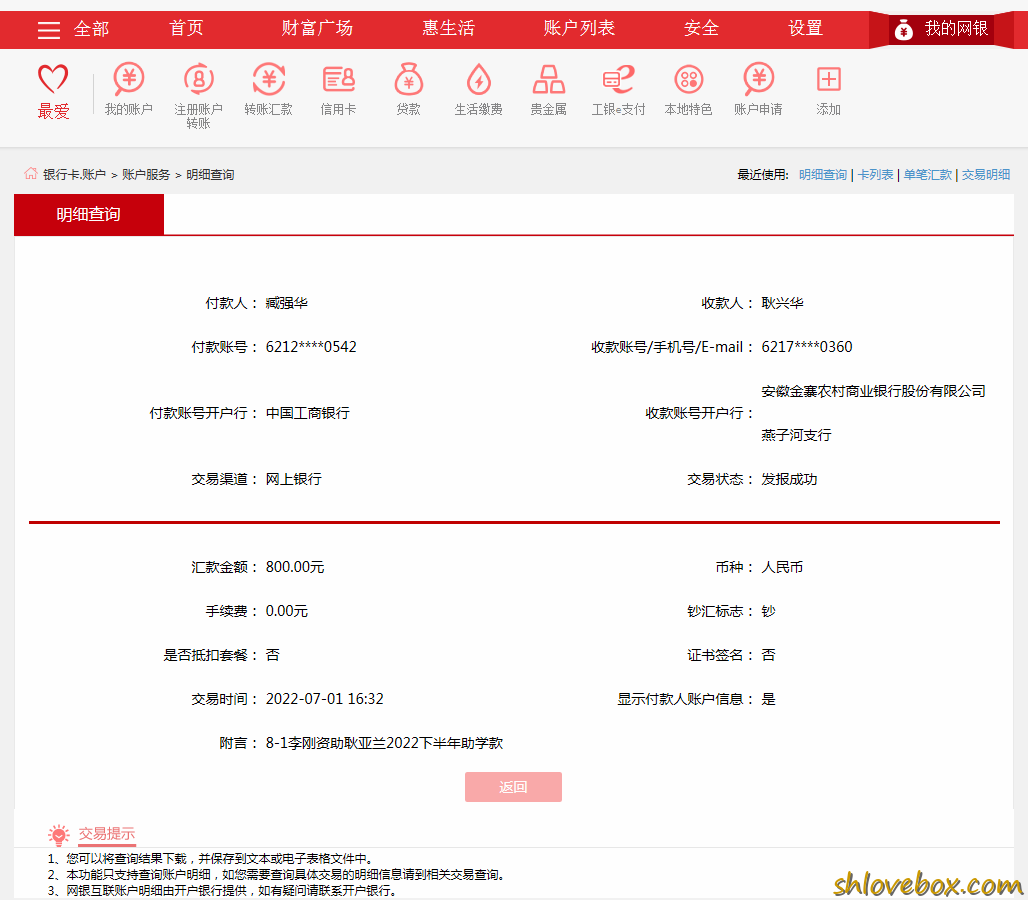The width and height of the screenshot is (1028, 900).
Task: Click the 返回 button
Action: click(513, 787)
